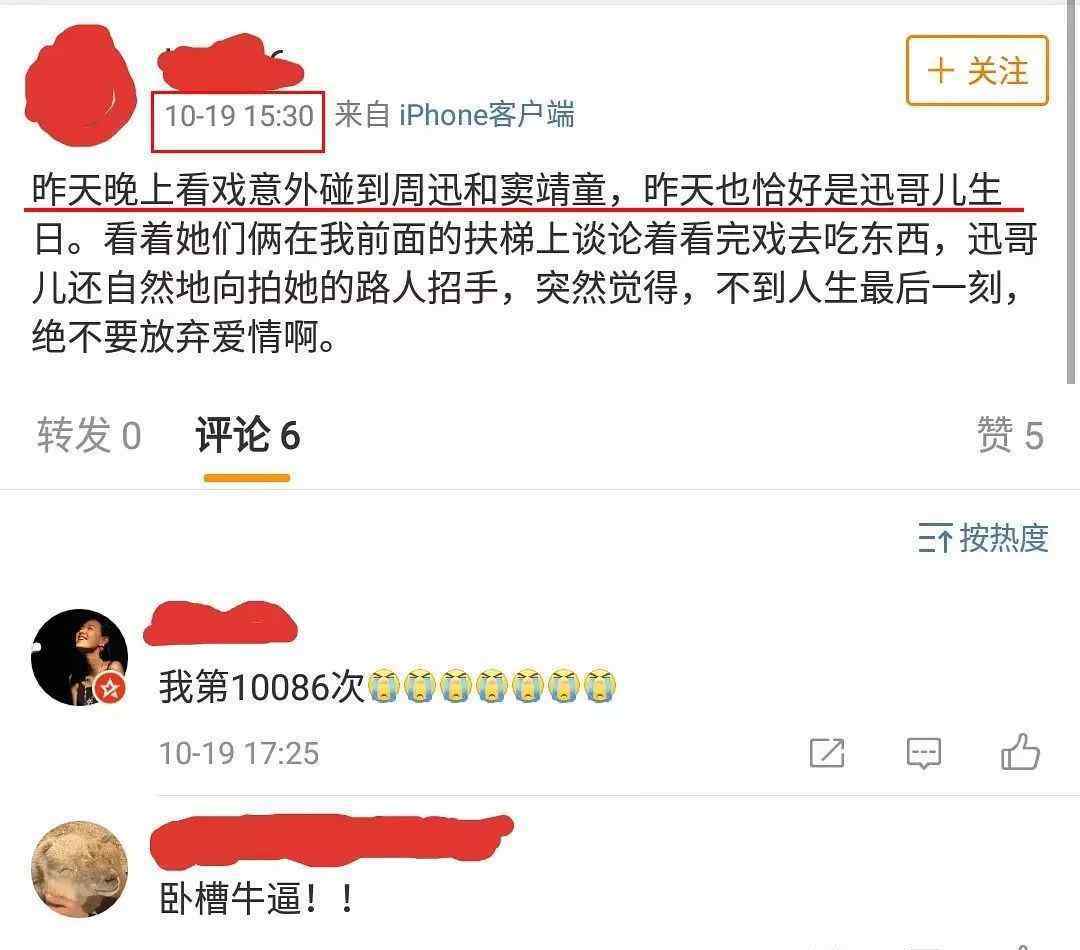Like the first comment with thumbs-up icon
1080x950 pixels.
pos(1020,751)
